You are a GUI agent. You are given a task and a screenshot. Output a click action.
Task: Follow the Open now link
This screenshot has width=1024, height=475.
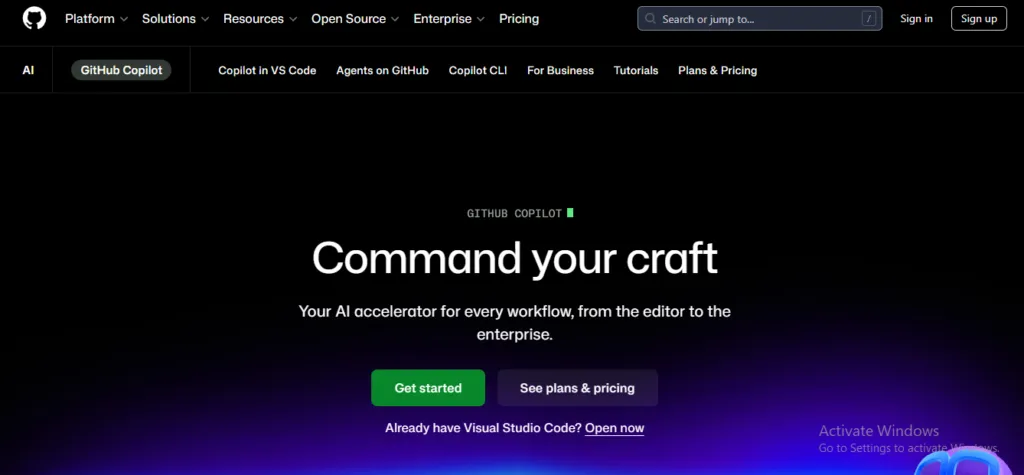pos(614,429)
